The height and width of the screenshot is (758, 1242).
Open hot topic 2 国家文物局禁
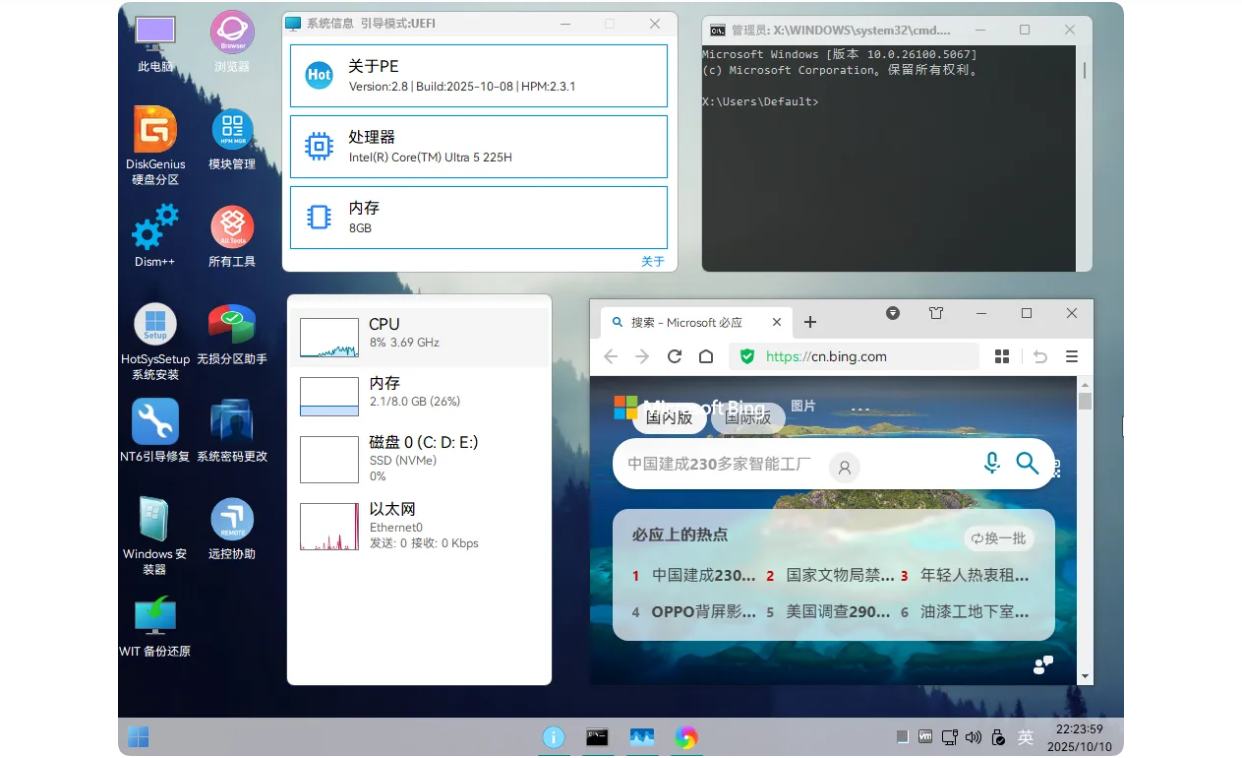[x=830, y=576]
